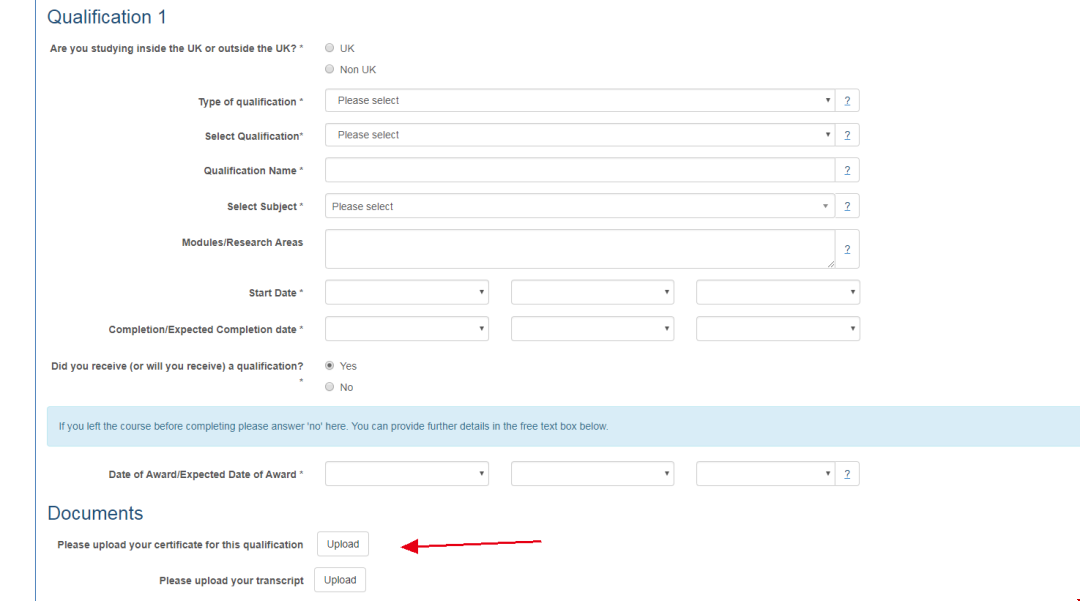The image size is (1080, 601).
Task: Click the Qualification Name text field
Action: [579, 171]
